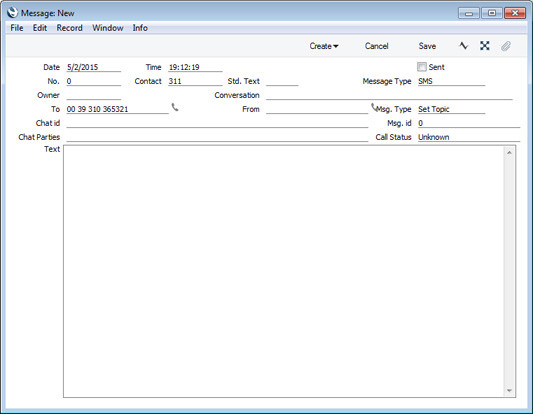The height and width of the screenshot is (414, 533).
Task: Expand the Create dropdown menu
Action: coord(324,46)
